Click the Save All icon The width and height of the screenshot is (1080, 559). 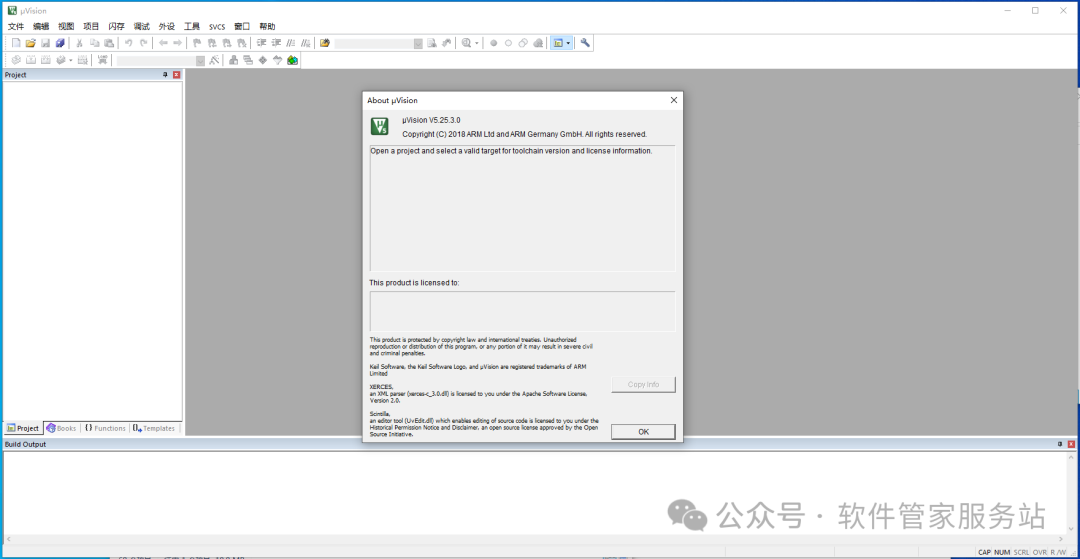point(60,43)
